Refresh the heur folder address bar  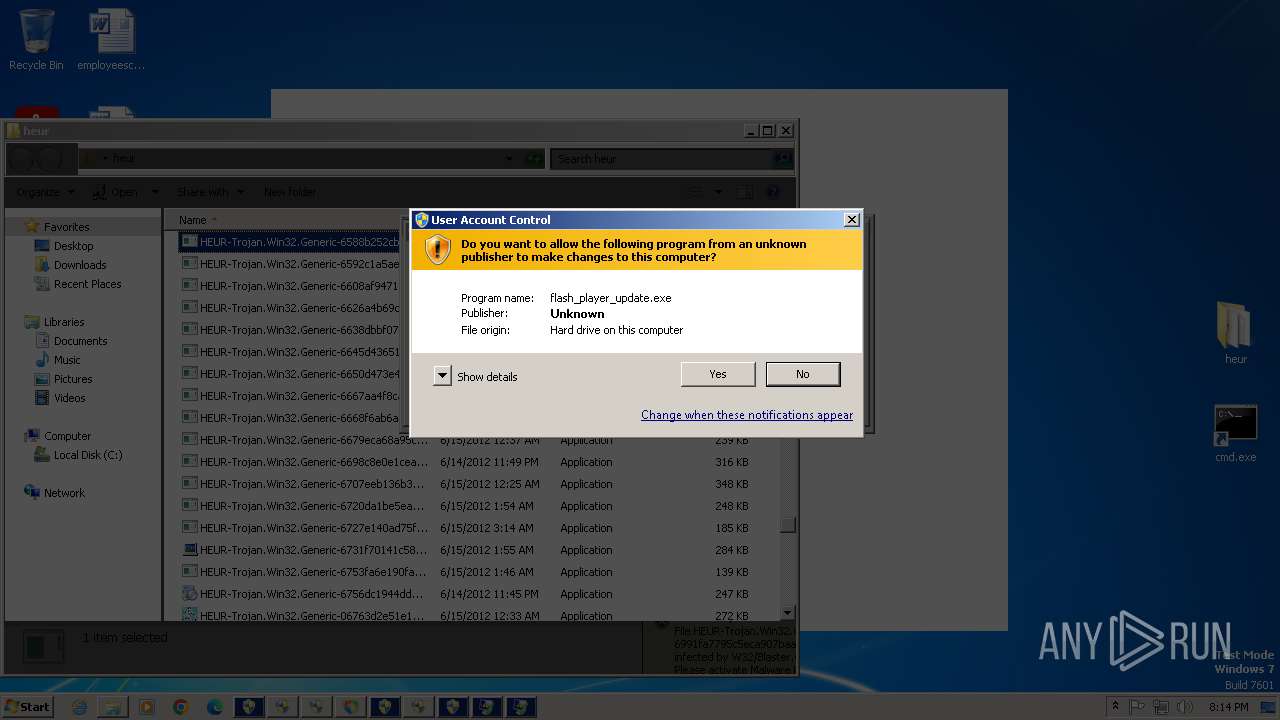tap(533, 159)
